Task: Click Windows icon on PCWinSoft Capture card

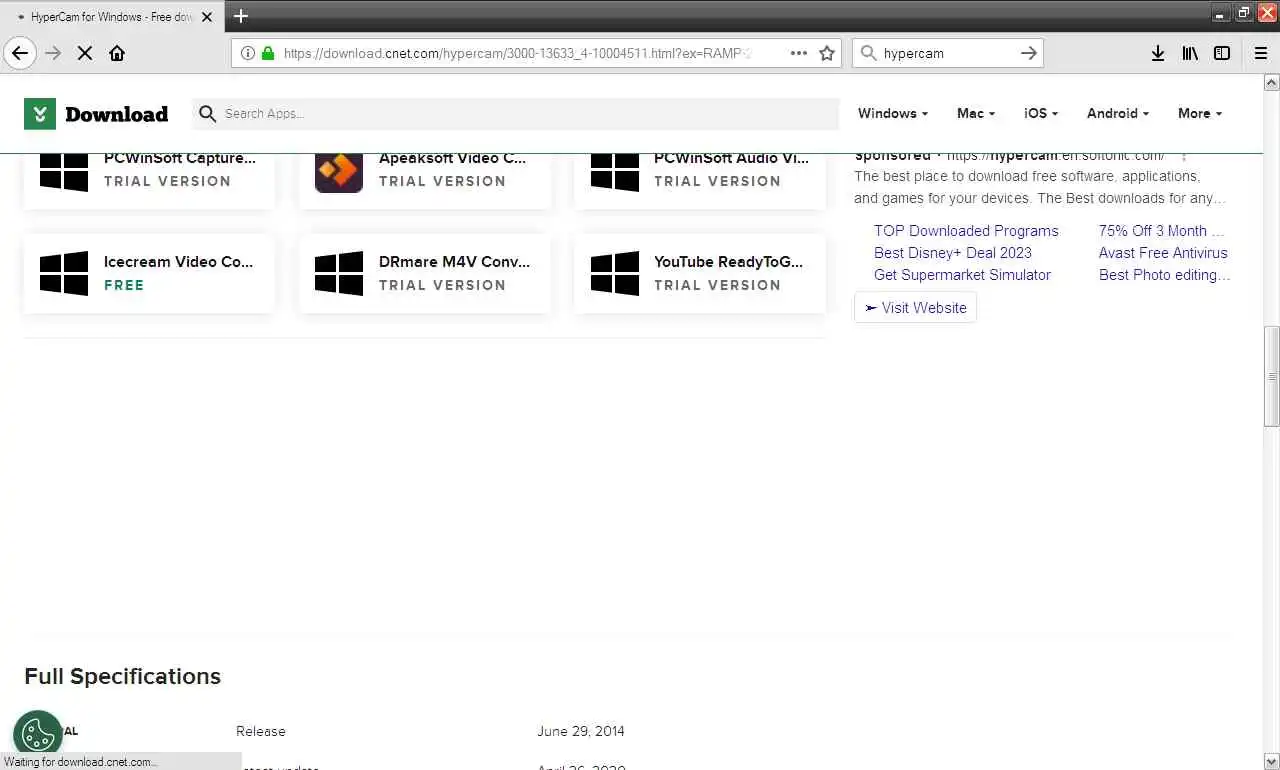Action: coord(64,172)
